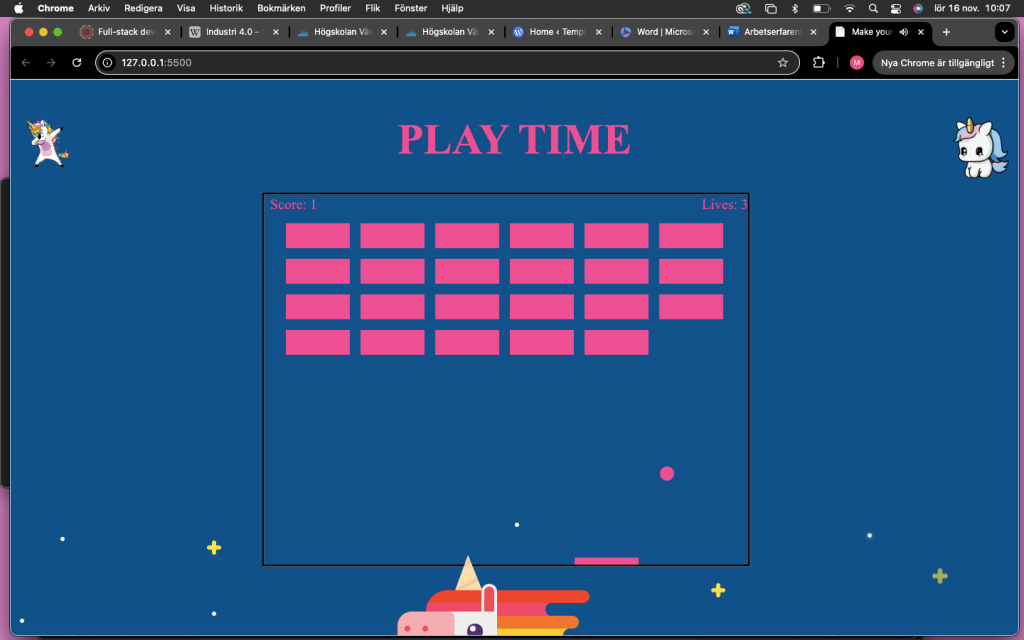Image resolution: width=1024 pixels, height=640 pixels.
Task: Click the Nya Chrome är tillgängligt button
Action: pyautogui.click(x=936, y=63)
